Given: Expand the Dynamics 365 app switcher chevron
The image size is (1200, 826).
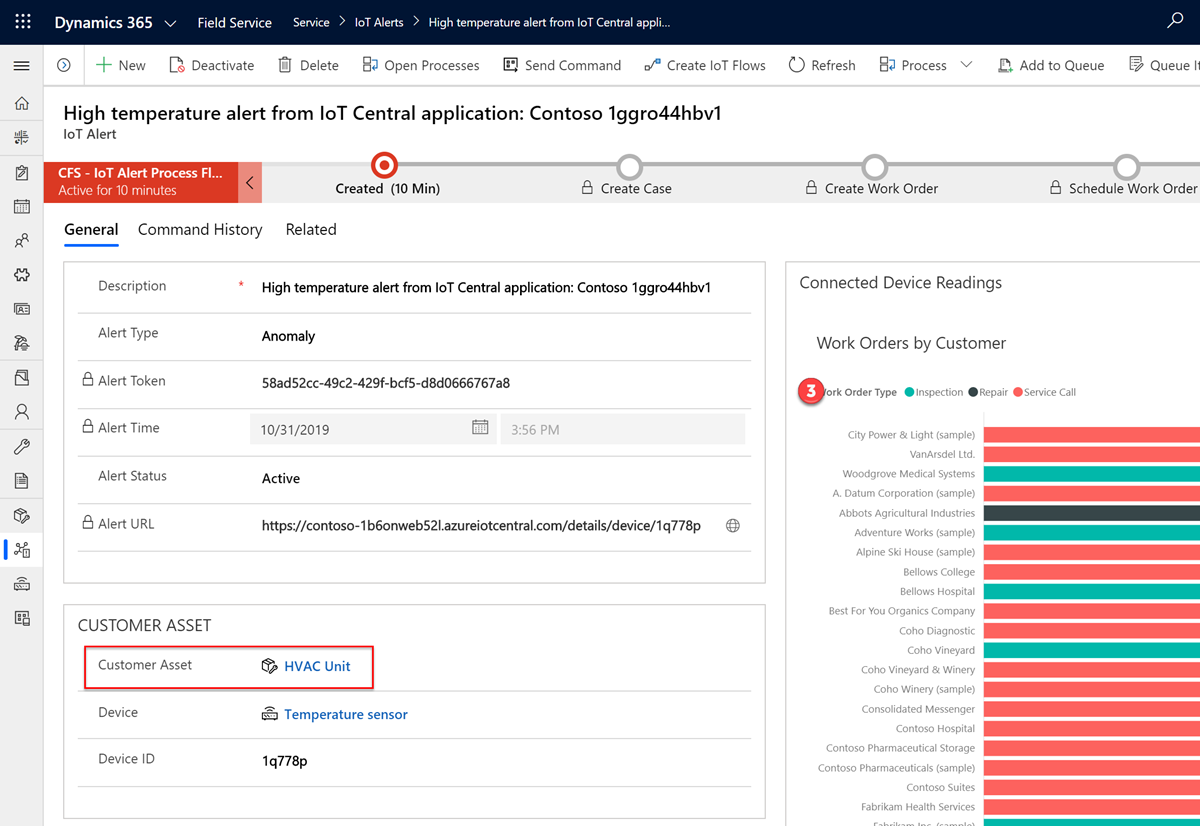Looking at the screenshot, I should tap(170, 22).
